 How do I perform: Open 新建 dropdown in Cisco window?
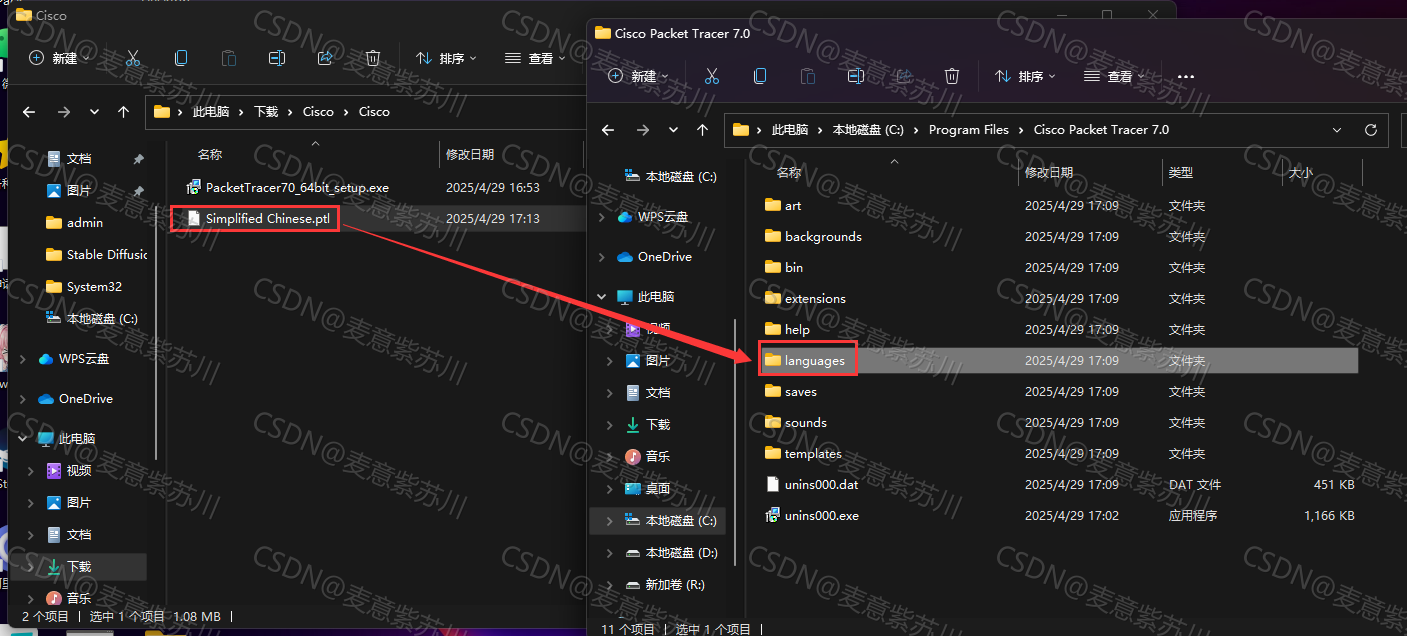(x=59, y=58)
